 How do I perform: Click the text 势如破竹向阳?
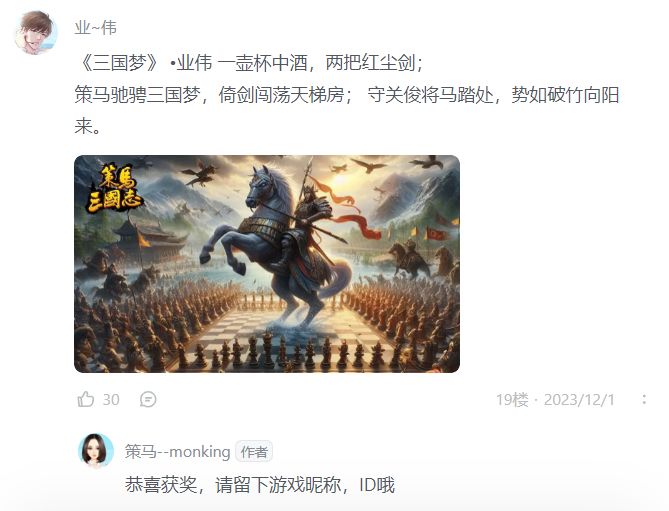click(x=565, y=95)
